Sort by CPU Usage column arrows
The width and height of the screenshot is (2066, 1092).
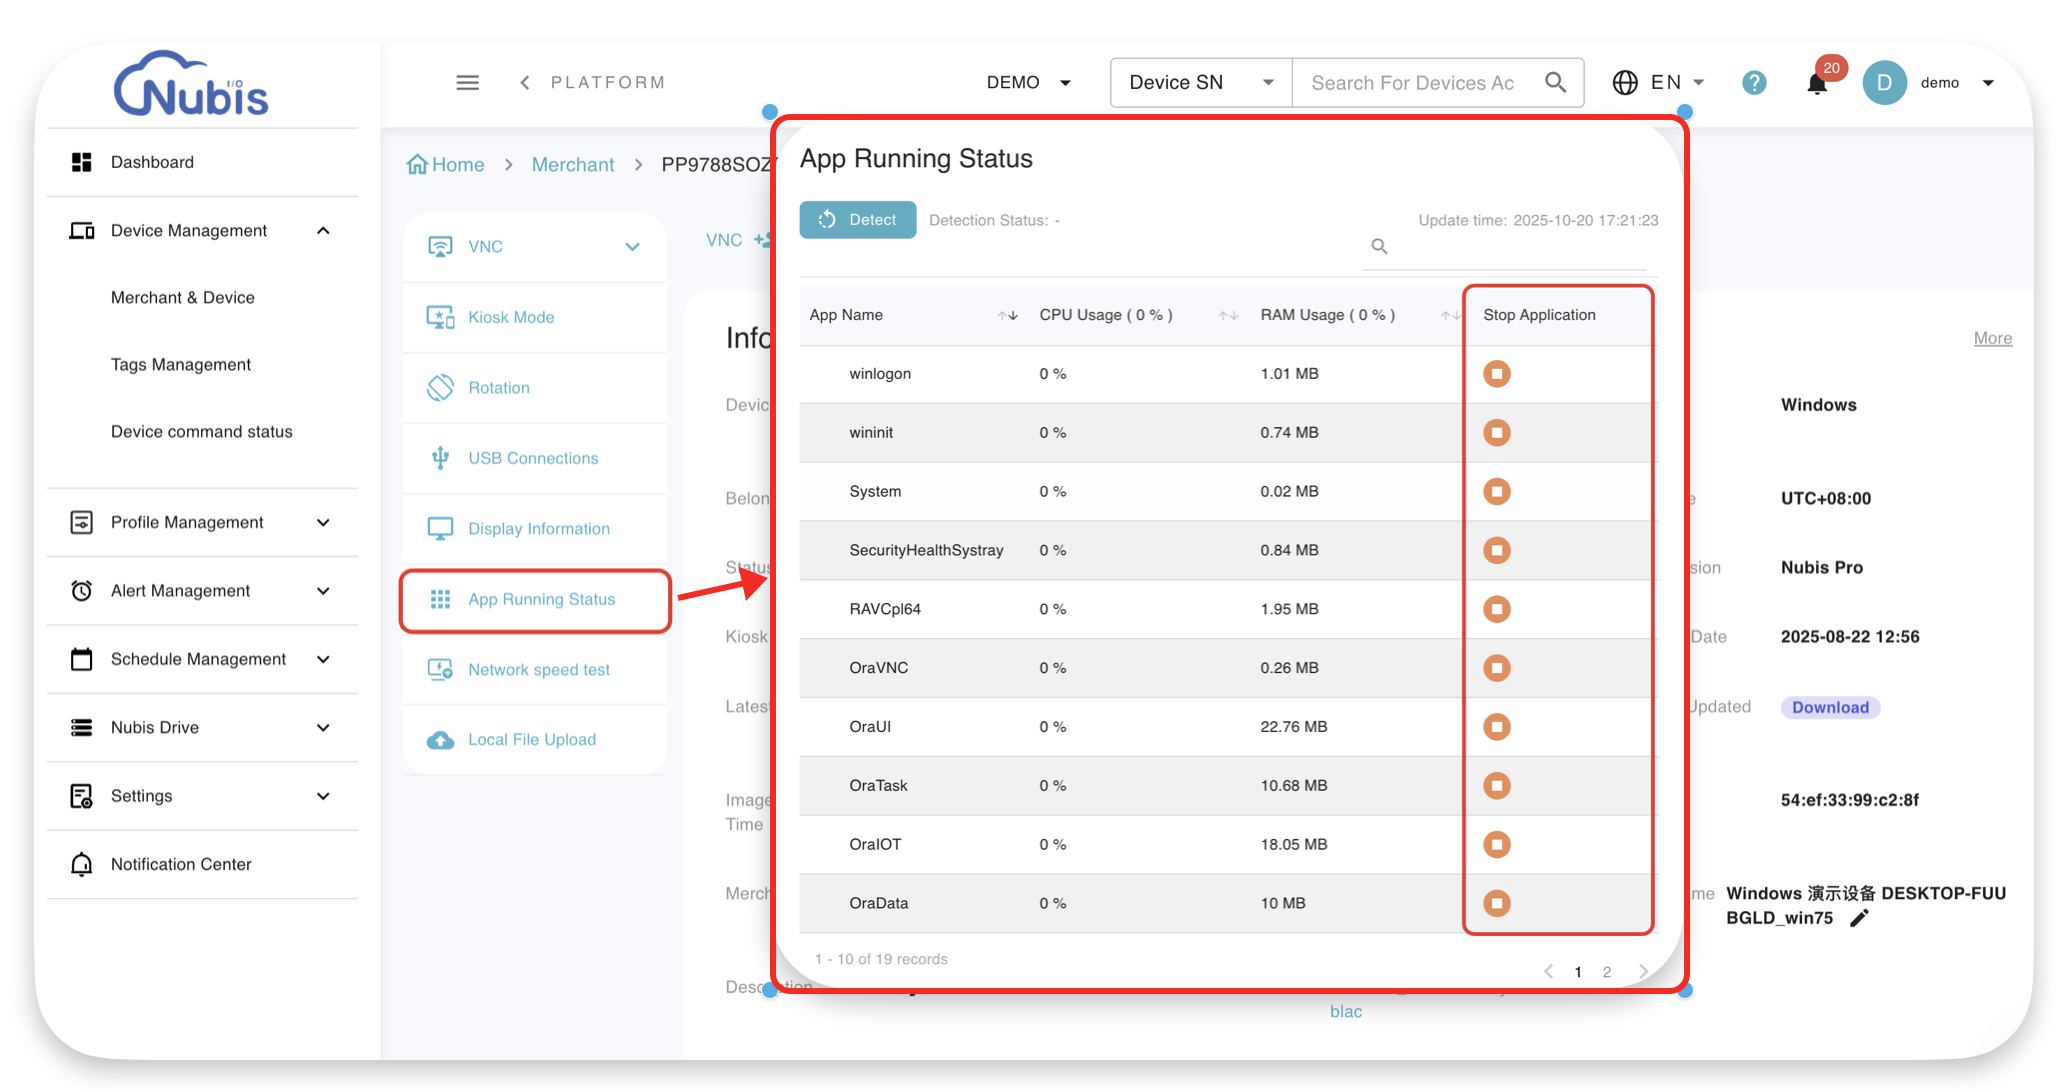click(x=1228, y=315)
